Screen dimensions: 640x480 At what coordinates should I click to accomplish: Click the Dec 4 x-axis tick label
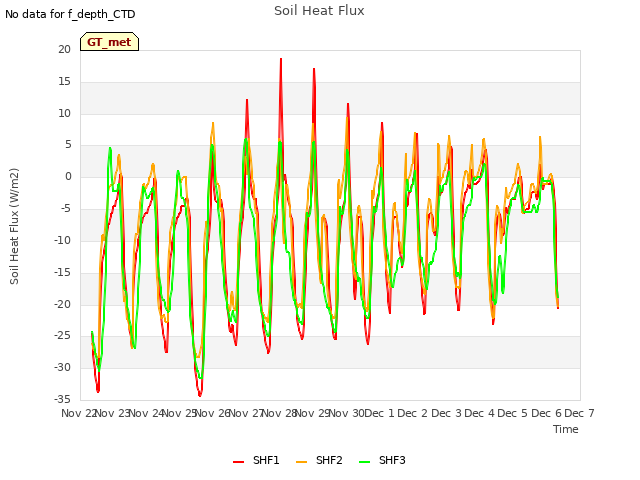pos(480,413)
